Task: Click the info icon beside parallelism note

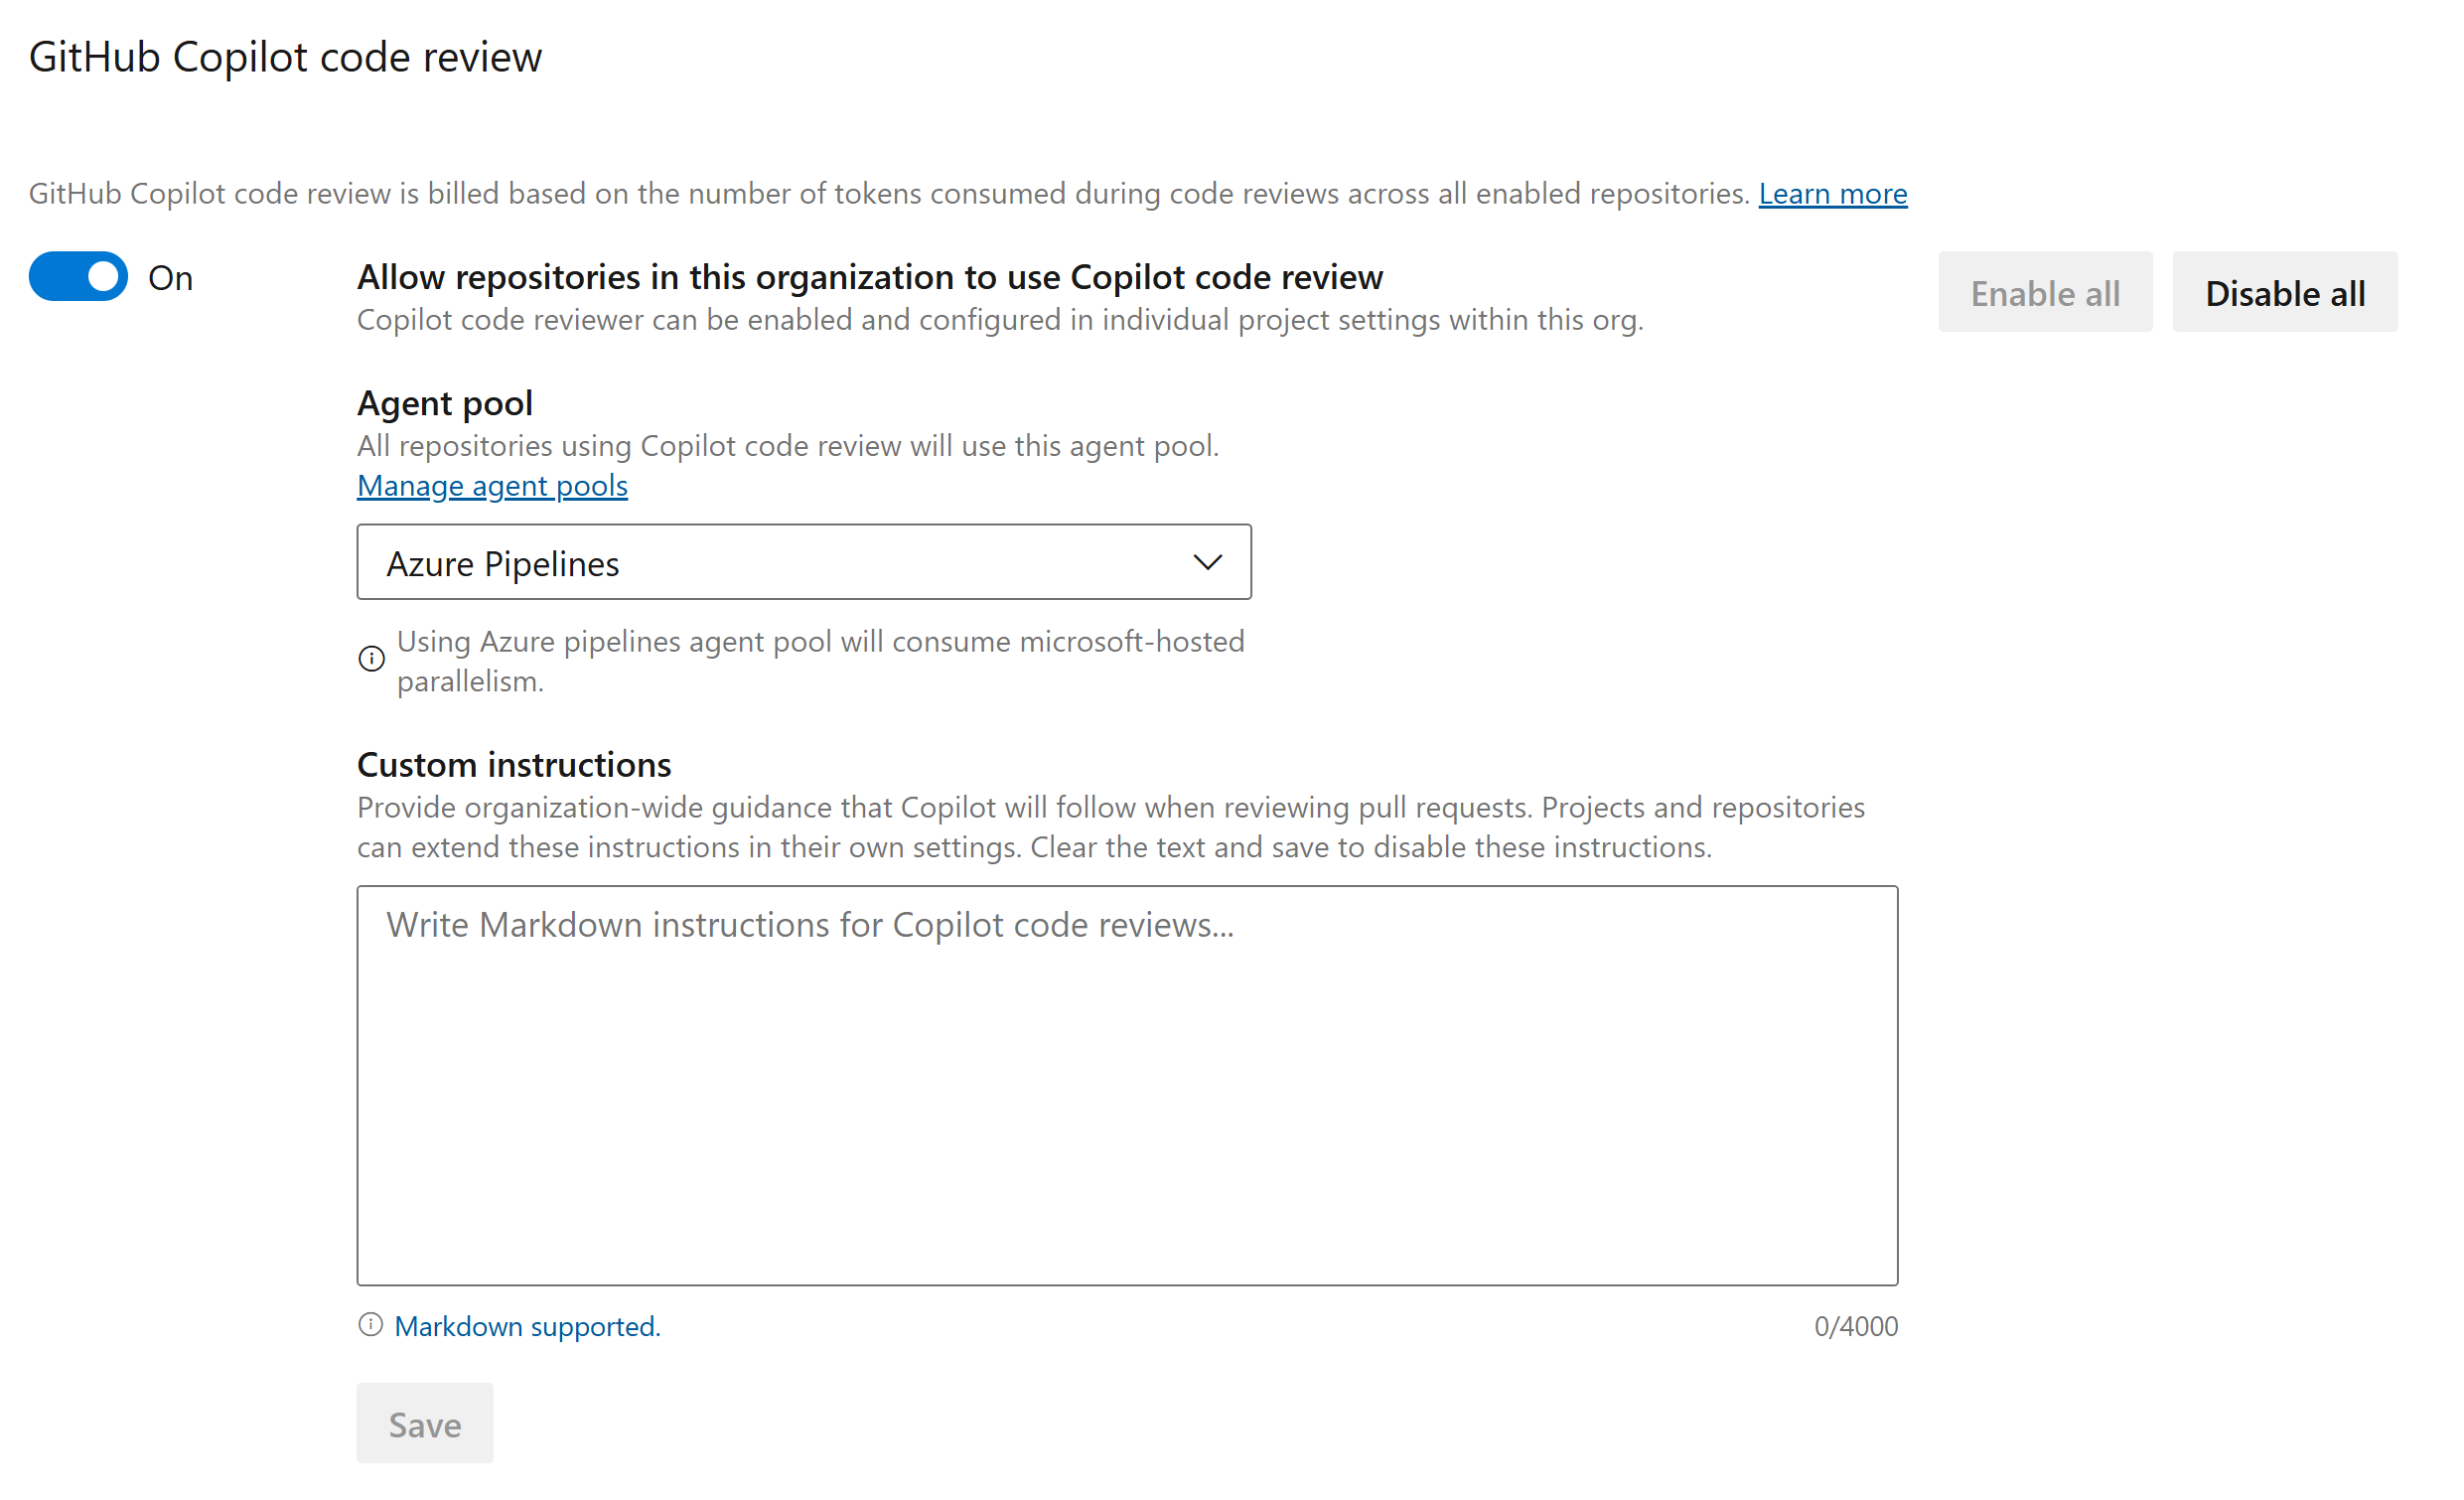Action: pyautogui.click(x=371, y=658)
